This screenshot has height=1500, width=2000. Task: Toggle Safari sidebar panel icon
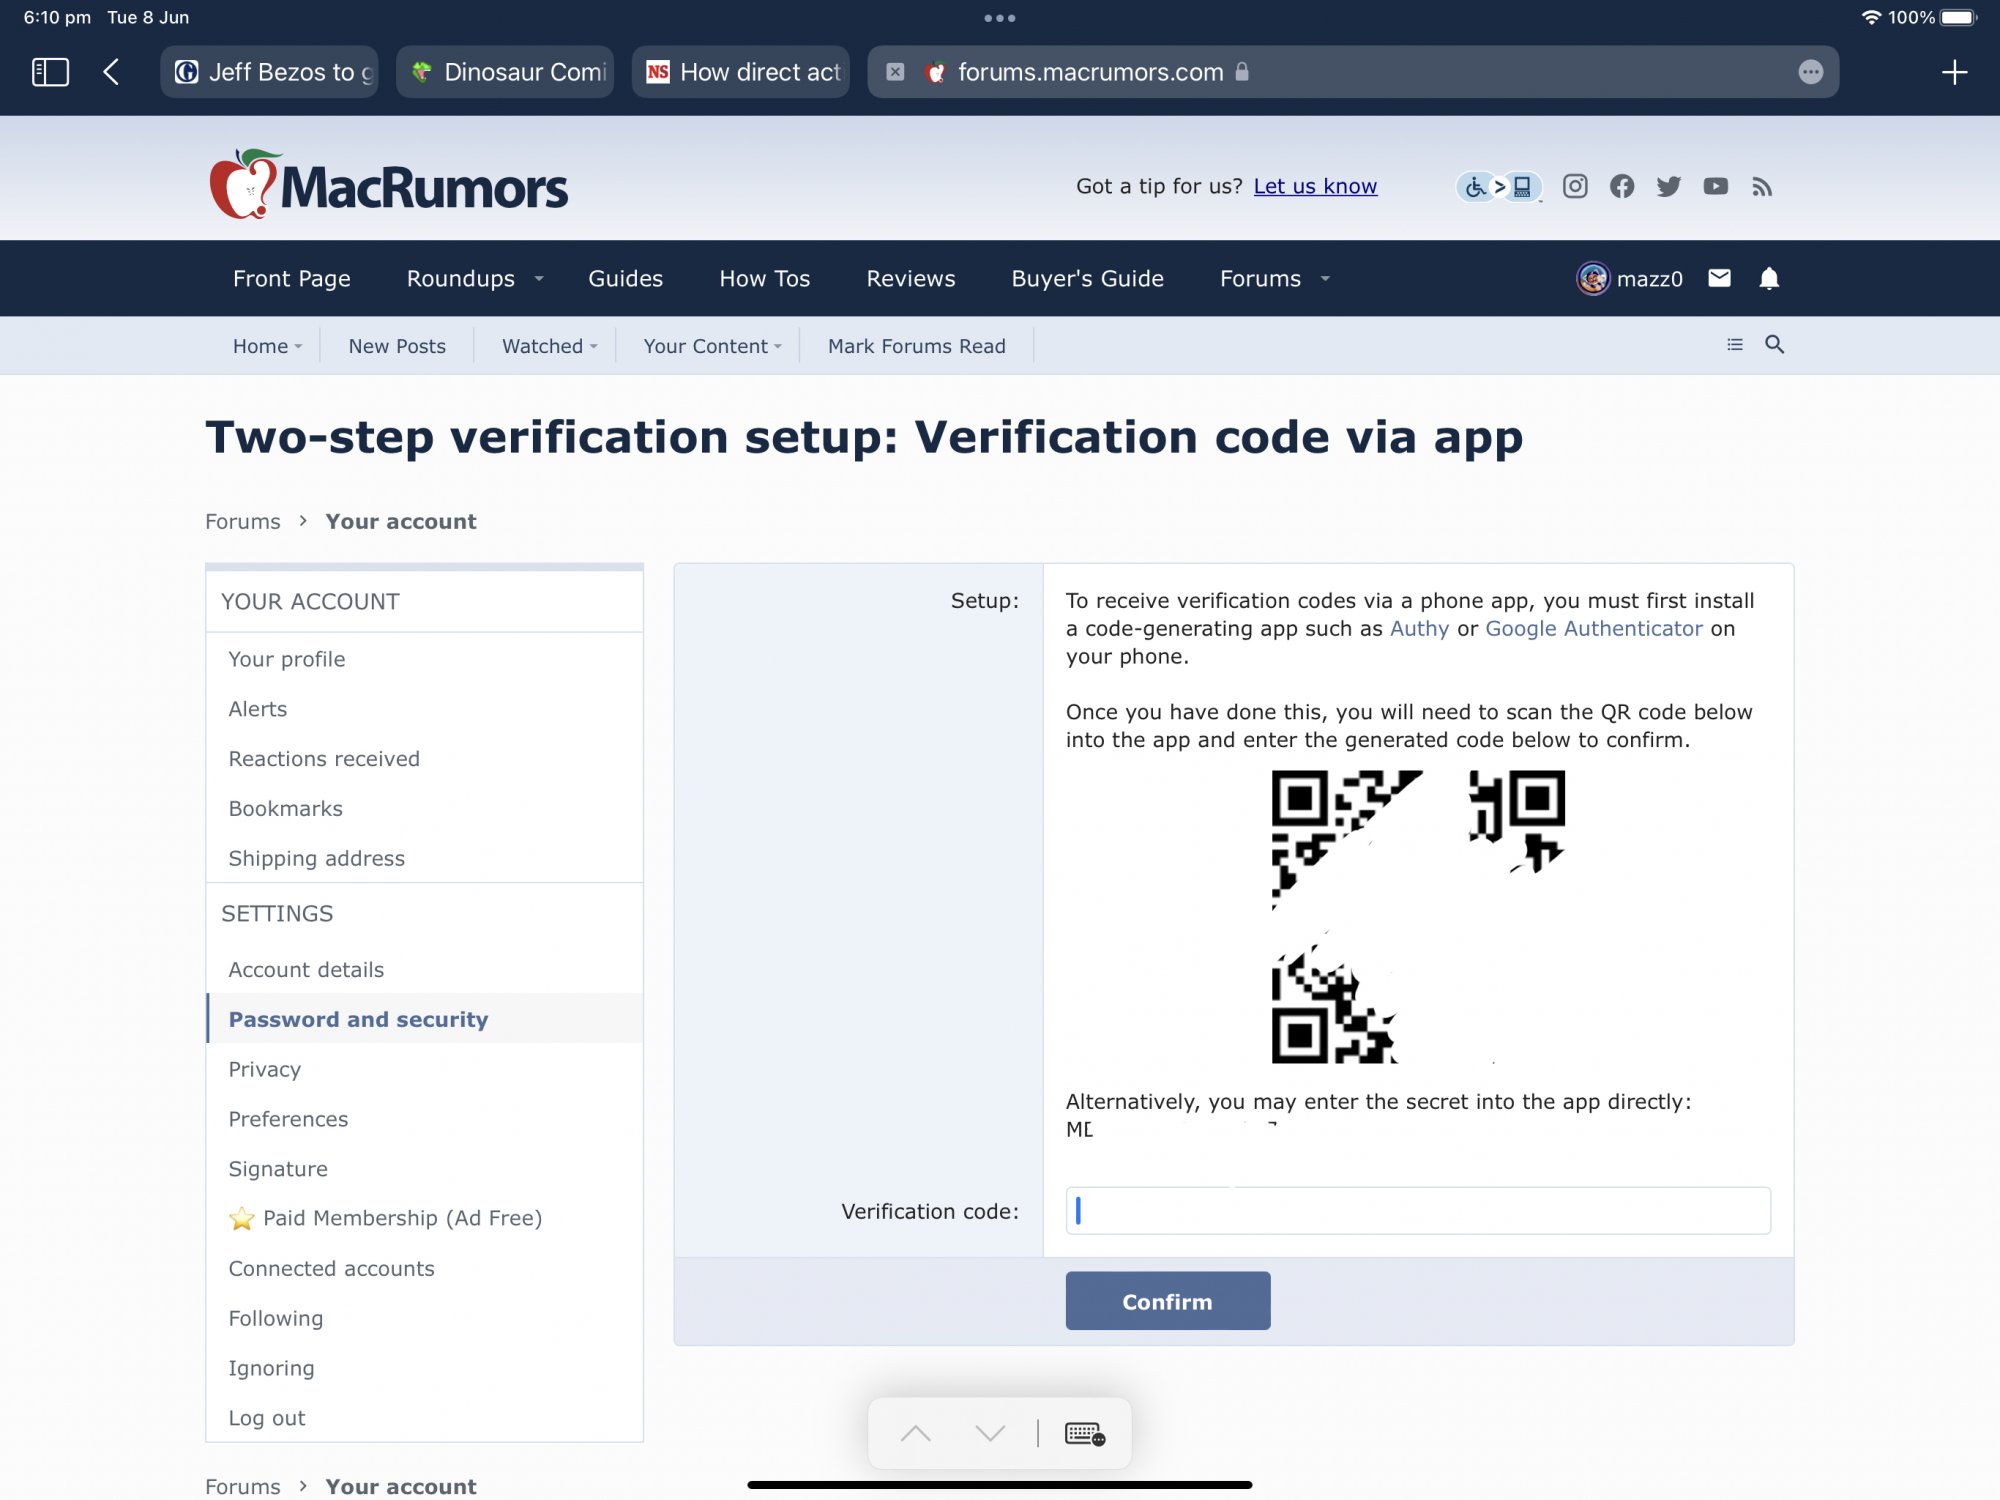(50, 72)
